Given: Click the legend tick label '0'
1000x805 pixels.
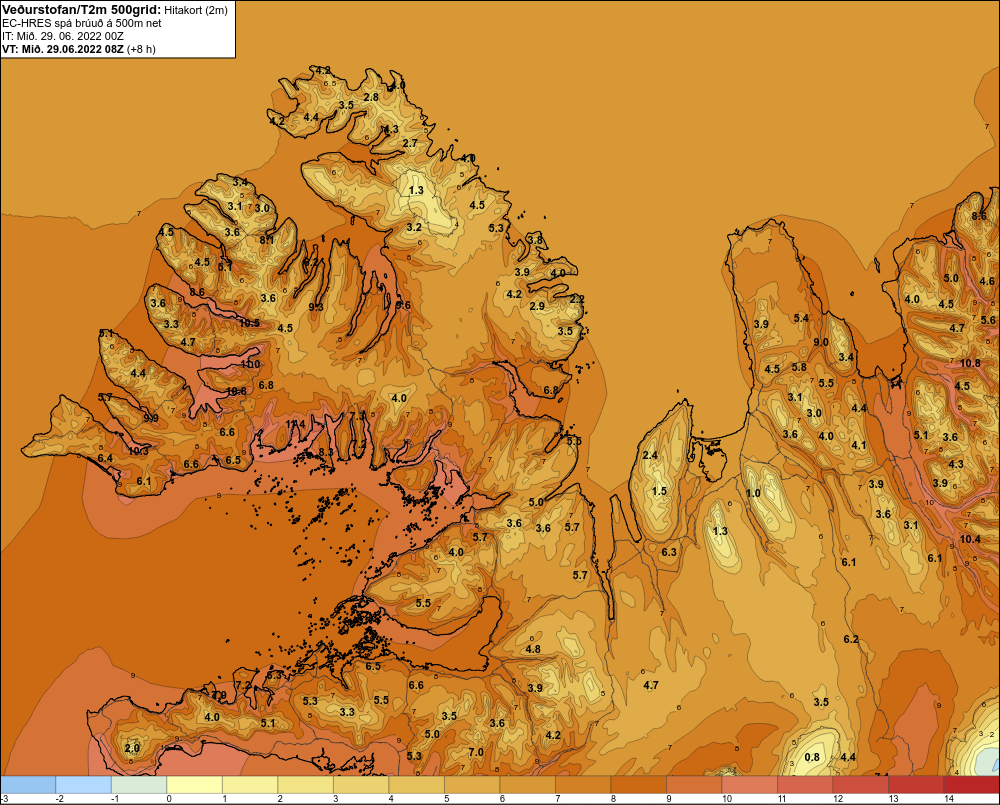Looking at the screenshot, I should coord(169,799).
